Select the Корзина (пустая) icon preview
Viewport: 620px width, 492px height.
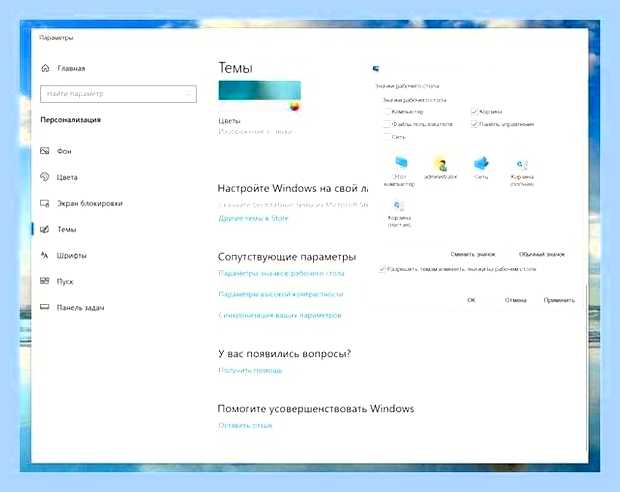[399, 214]
